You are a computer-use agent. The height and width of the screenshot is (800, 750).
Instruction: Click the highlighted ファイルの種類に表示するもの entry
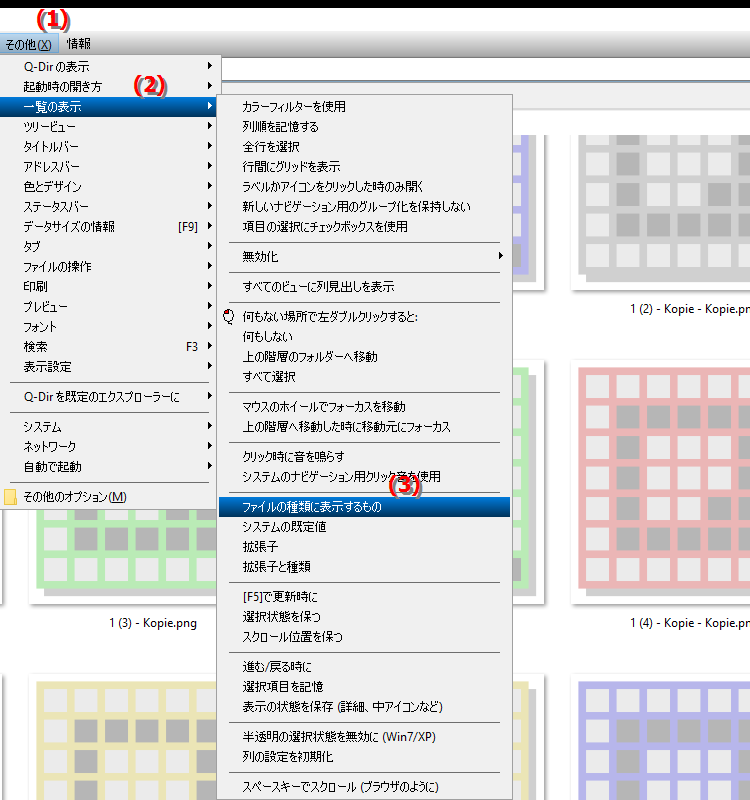(x=364, y=507)
